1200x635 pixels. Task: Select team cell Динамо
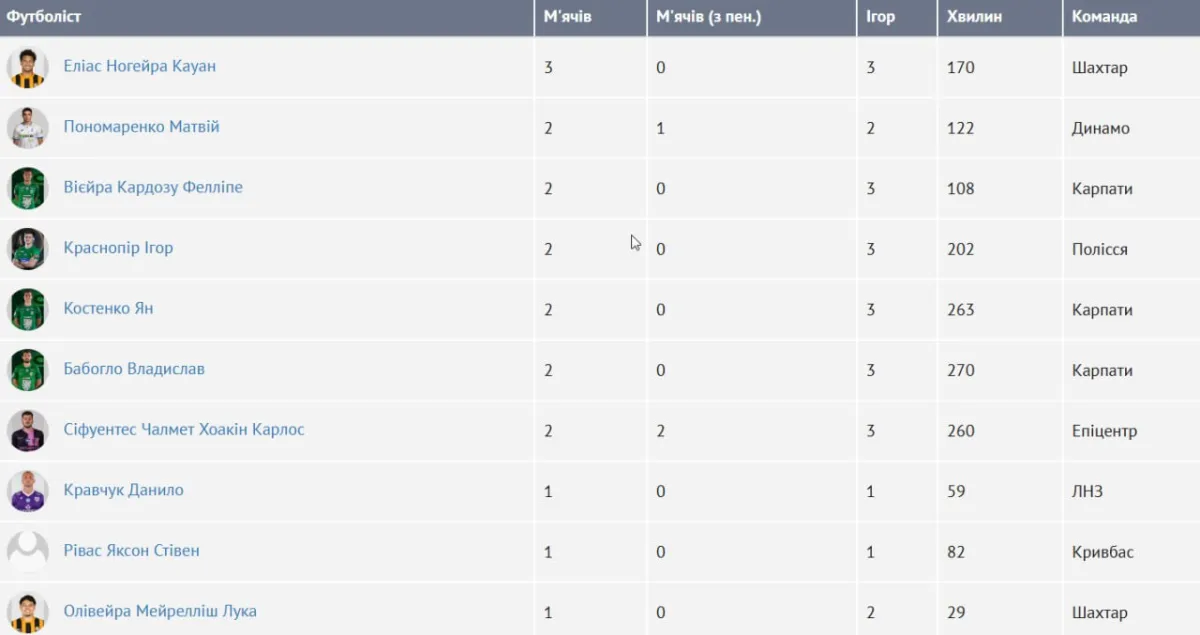[1100, 129]
